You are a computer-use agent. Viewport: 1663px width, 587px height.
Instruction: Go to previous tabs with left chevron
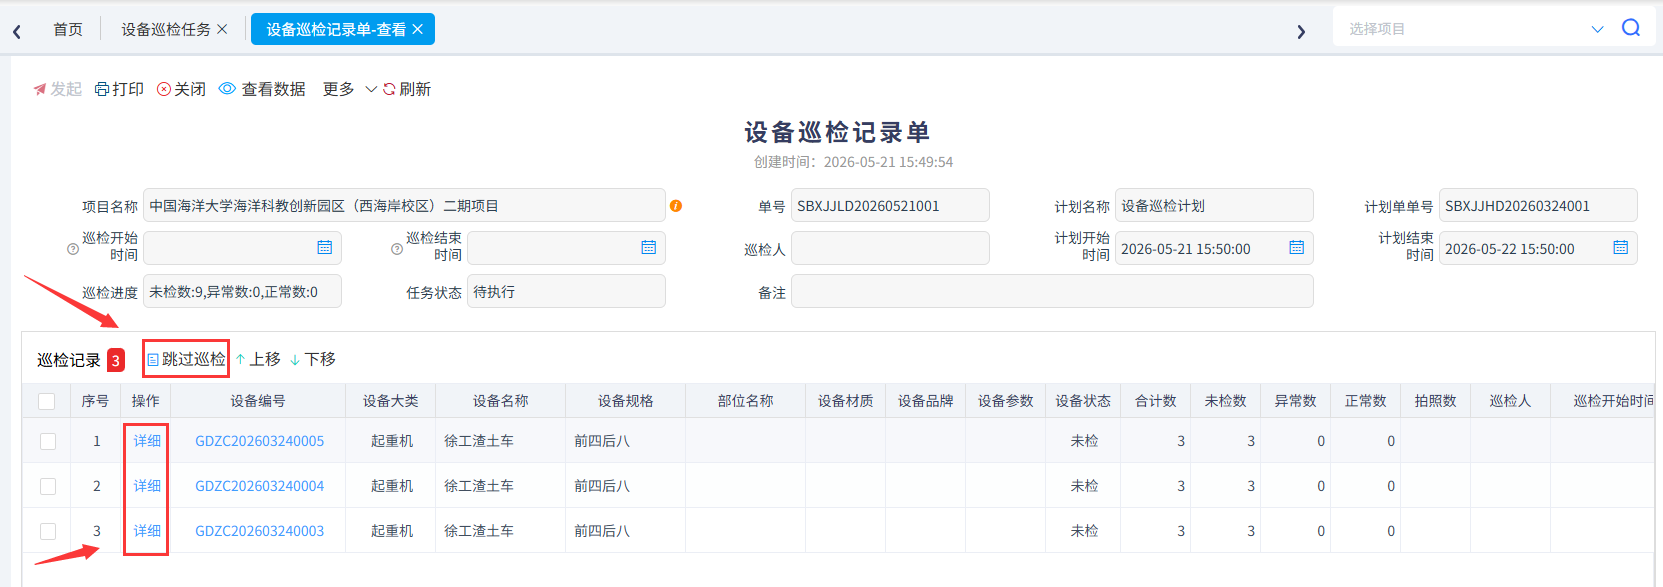point(17,32)
